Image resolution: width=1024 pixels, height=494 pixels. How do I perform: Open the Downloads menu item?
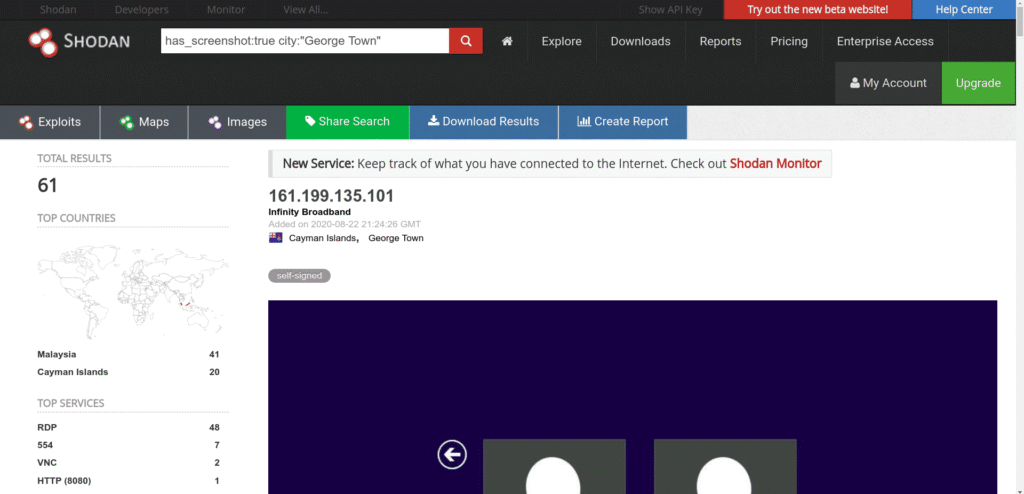pos(641,41)
